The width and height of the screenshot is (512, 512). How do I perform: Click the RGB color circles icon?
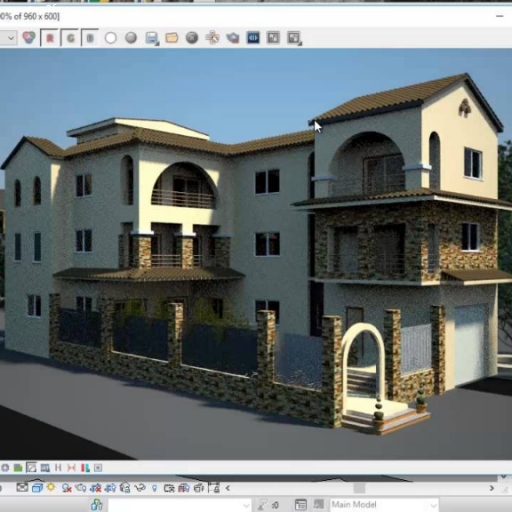point(29,37)
